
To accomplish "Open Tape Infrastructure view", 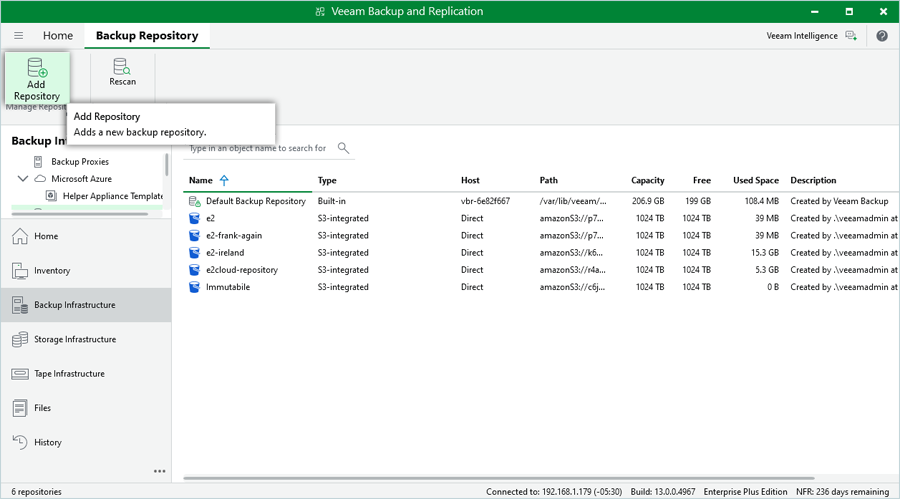I will [69, 374].
